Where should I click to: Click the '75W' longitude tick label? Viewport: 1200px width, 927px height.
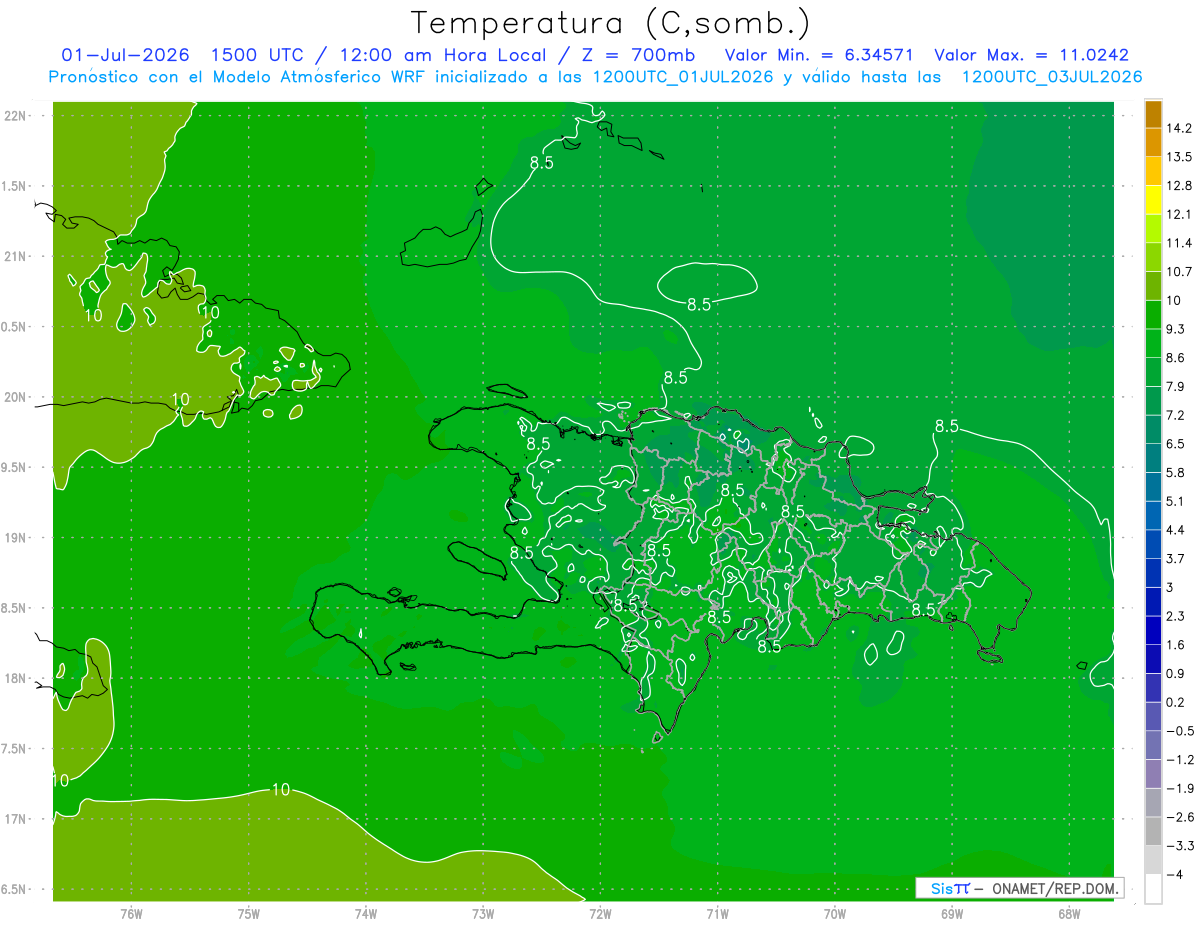(x=249, y=914)
